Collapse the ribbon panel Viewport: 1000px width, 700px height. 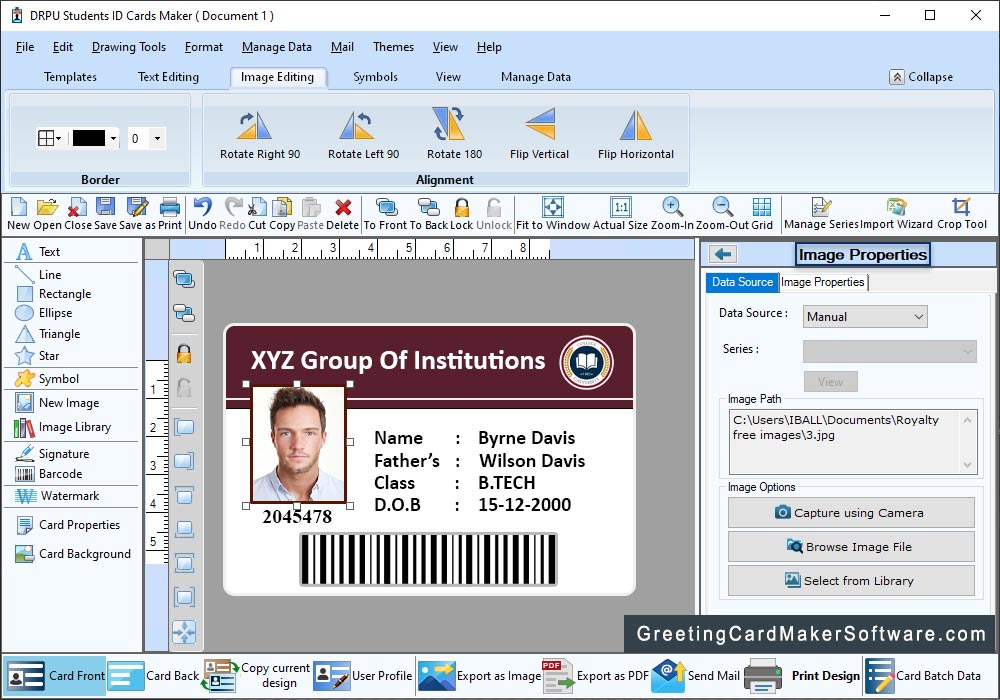[x=921, y=77]
